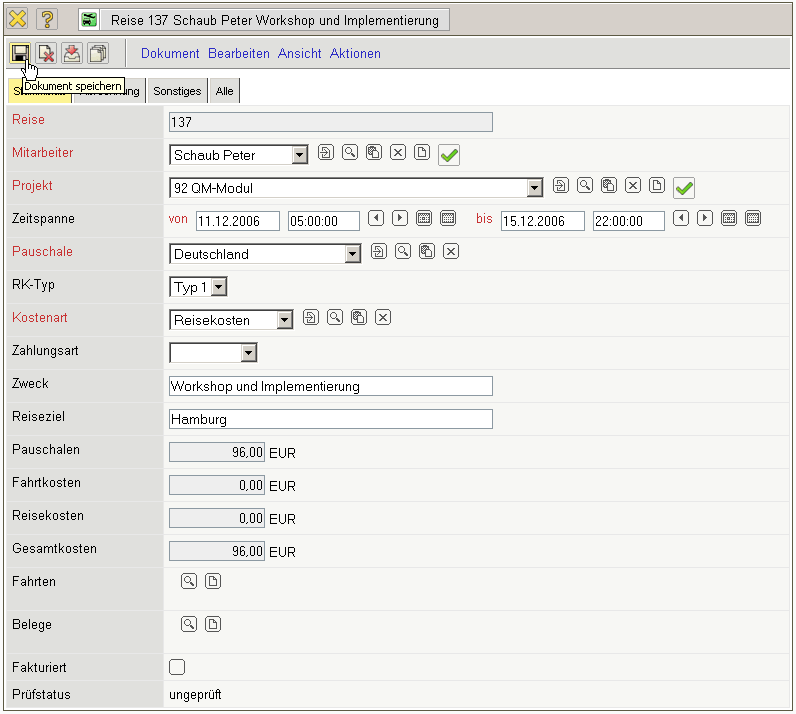796x714 pixels.
Task: Expand the Projekt dropdown list
Action: point(535,187)
